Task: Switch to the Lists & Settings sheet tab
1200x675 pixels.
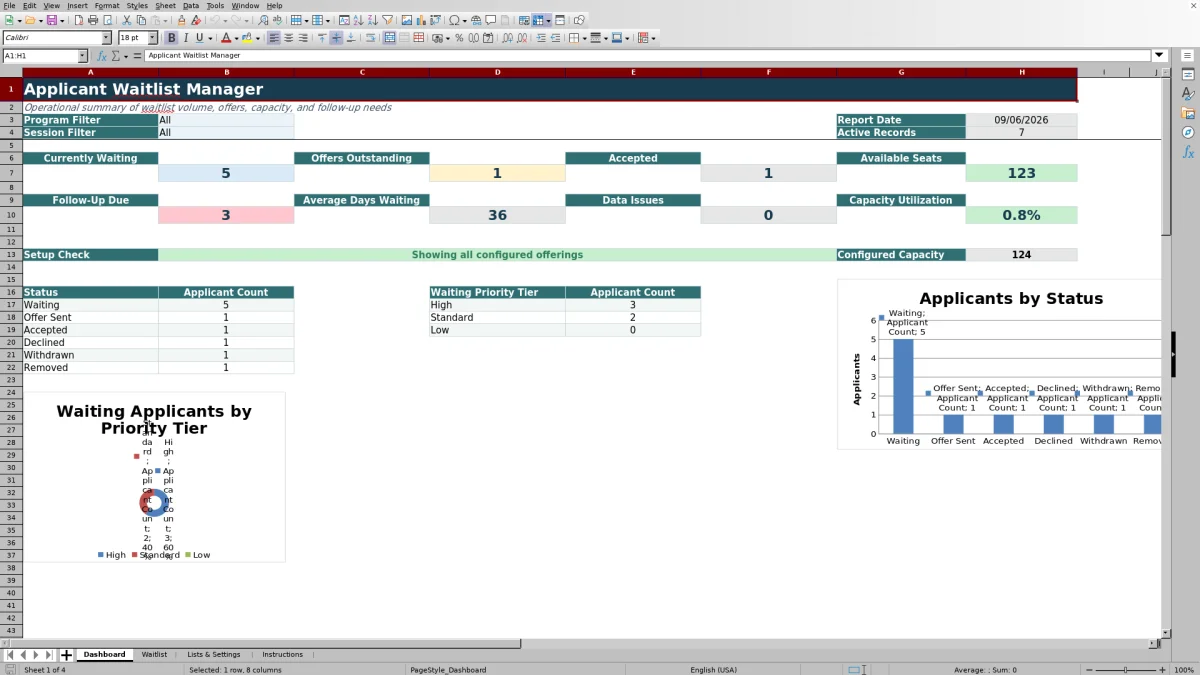Action: tap(214, 655)
